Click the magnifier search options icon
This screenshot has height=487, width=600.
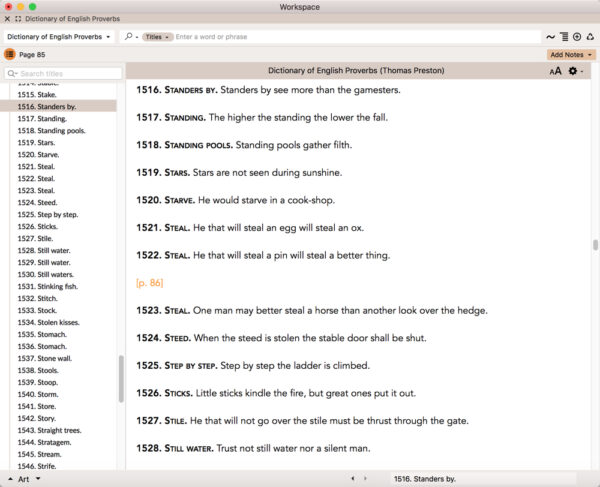coord(131,37)
